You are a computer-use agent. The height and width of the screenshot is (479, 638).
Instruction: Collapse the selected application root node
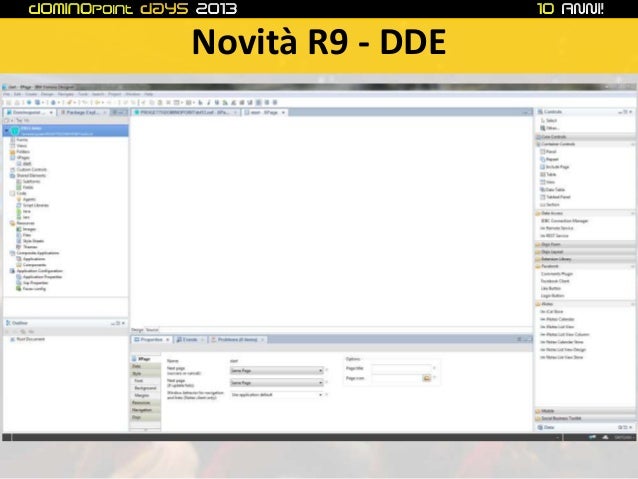[6, 130]
